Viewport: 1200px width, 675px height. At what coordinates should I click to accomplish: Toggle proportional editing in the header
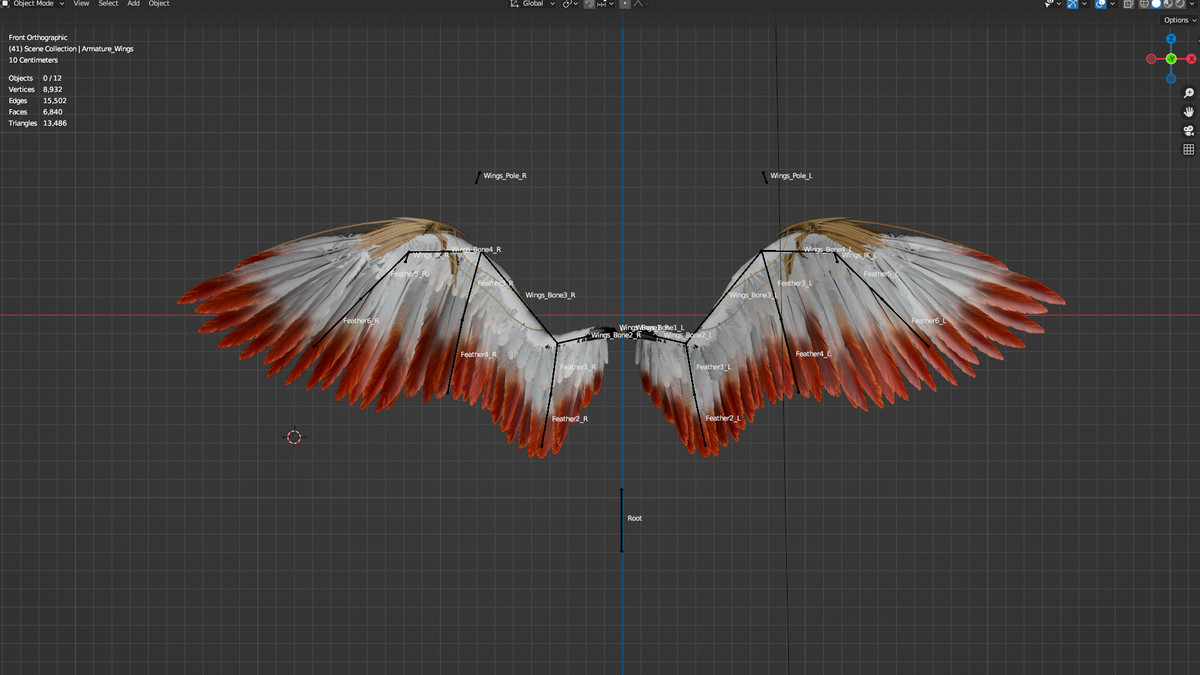coord(625,4)
